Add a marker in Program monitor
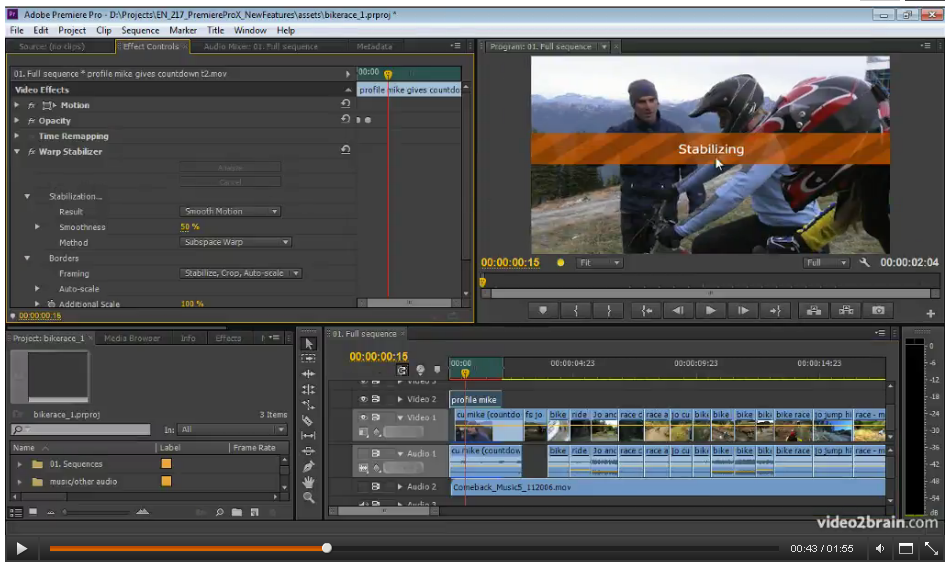The width and height of the screenshot is (949, 569). 543,311
